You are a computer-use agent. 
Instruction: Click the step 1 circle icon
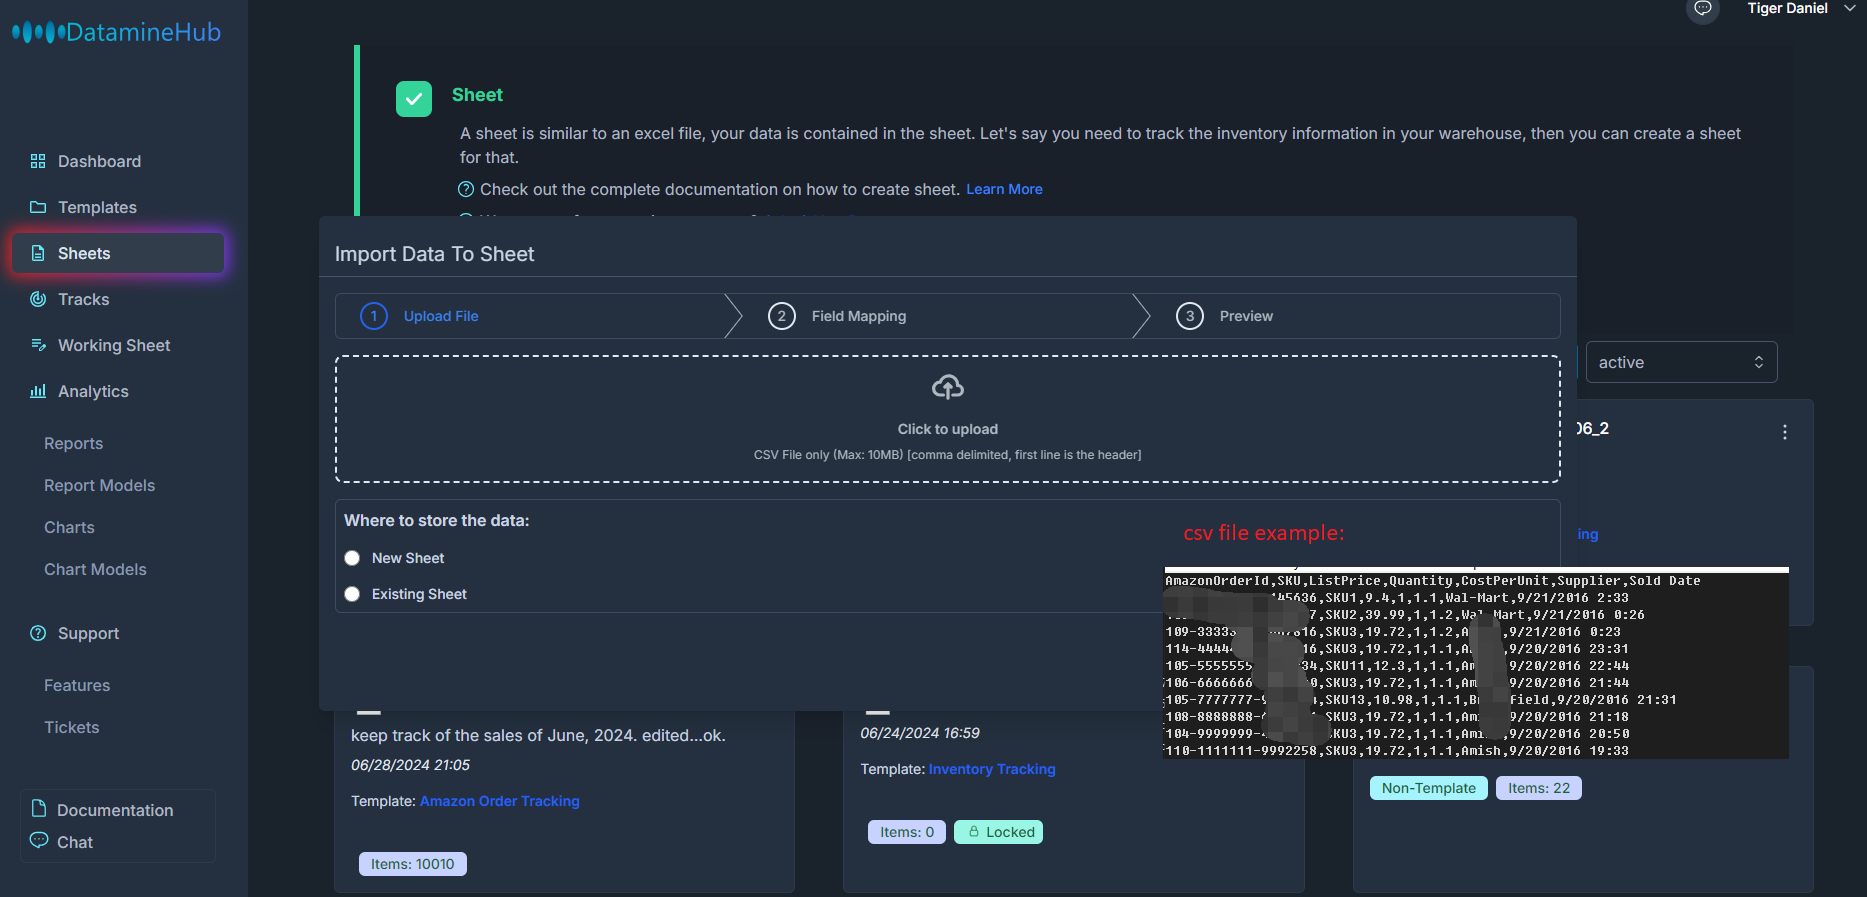click(374, 316)
